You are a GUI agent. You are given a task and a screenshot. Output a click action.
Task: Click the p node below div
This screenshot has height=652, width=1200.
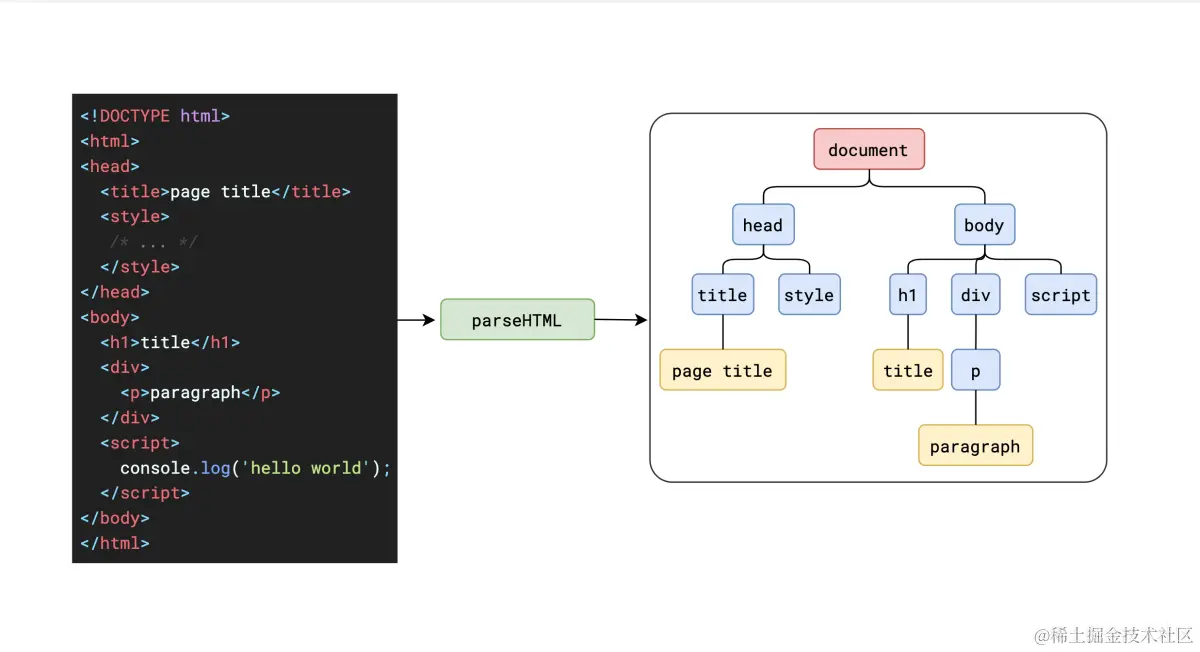coord(975,370)
